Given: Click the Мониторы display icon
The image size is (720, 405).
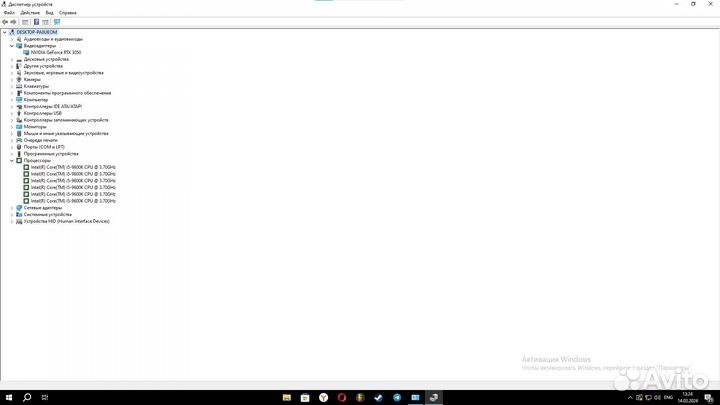Looking at the screenshot, I should (x=19, y=127).
